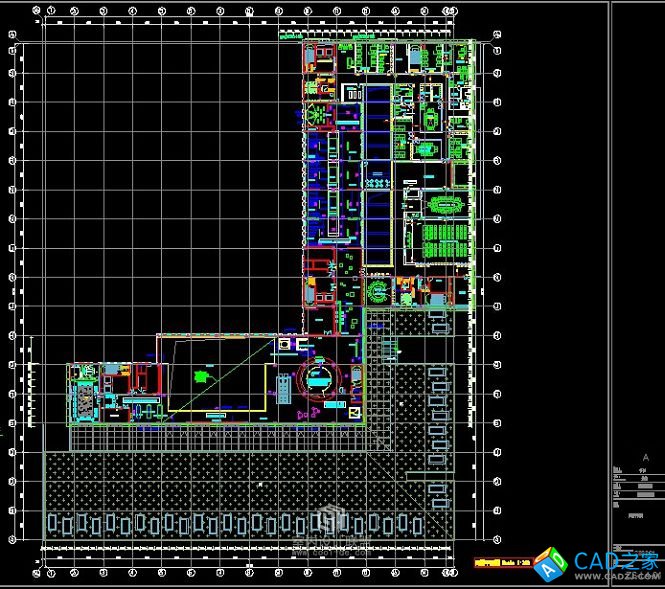Open the www.cadzj.com watermark link
665x589 pixels.
click(x=627, y=576)
